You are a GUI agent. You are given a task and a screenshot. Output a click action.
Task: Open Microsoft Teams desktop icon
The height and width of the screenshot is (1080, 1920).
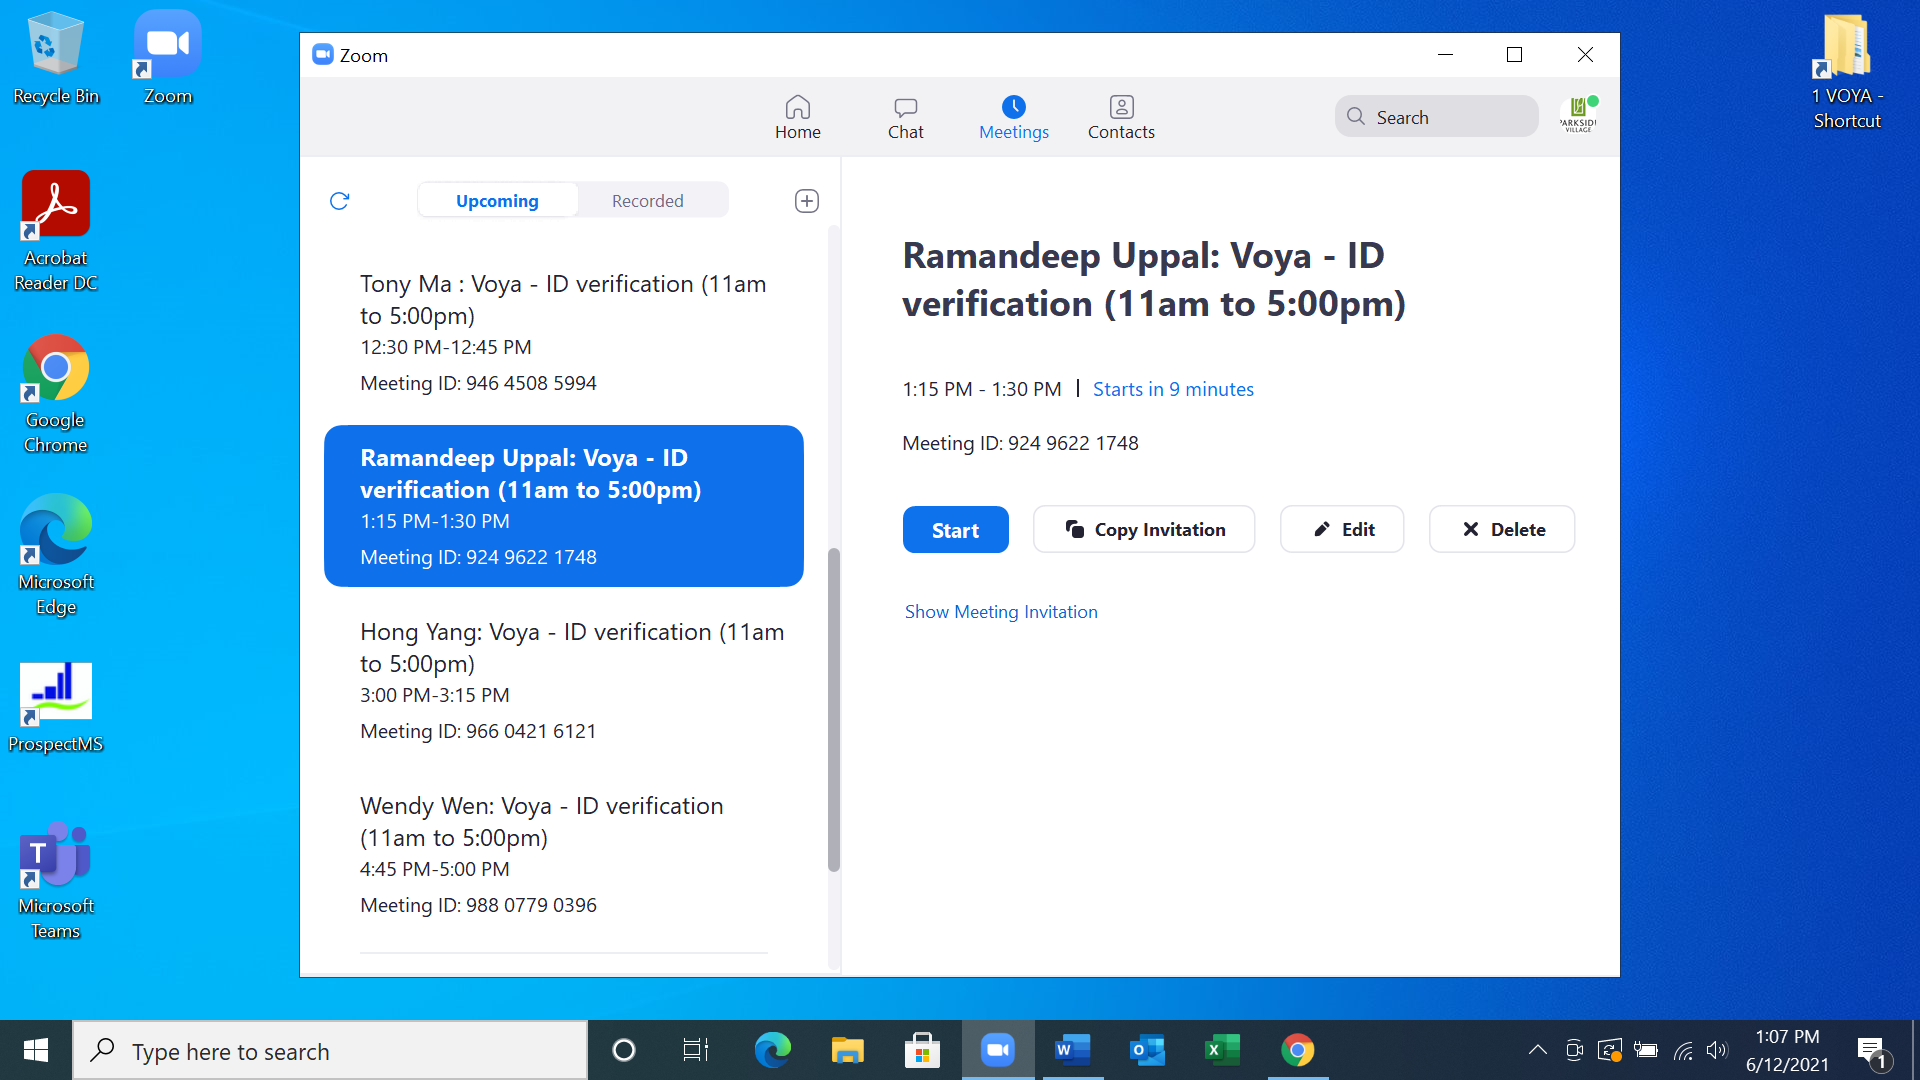56,880
